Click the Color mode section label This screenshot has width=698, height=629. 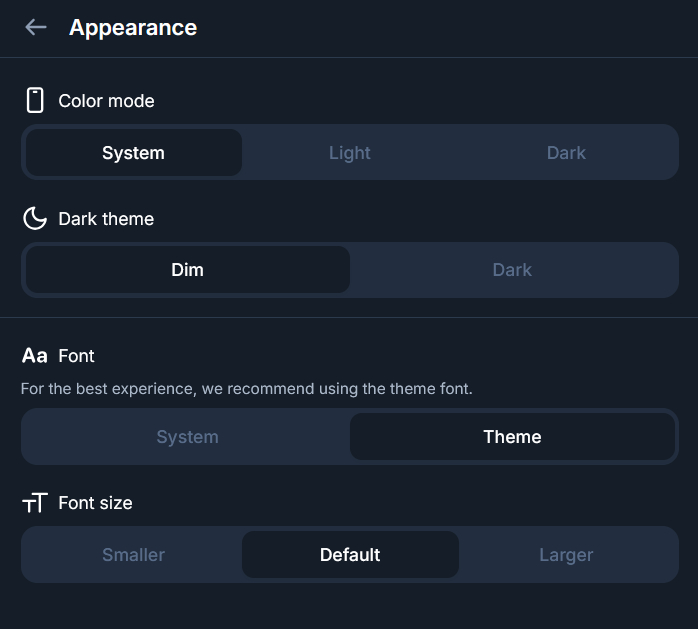click(106, 101)
